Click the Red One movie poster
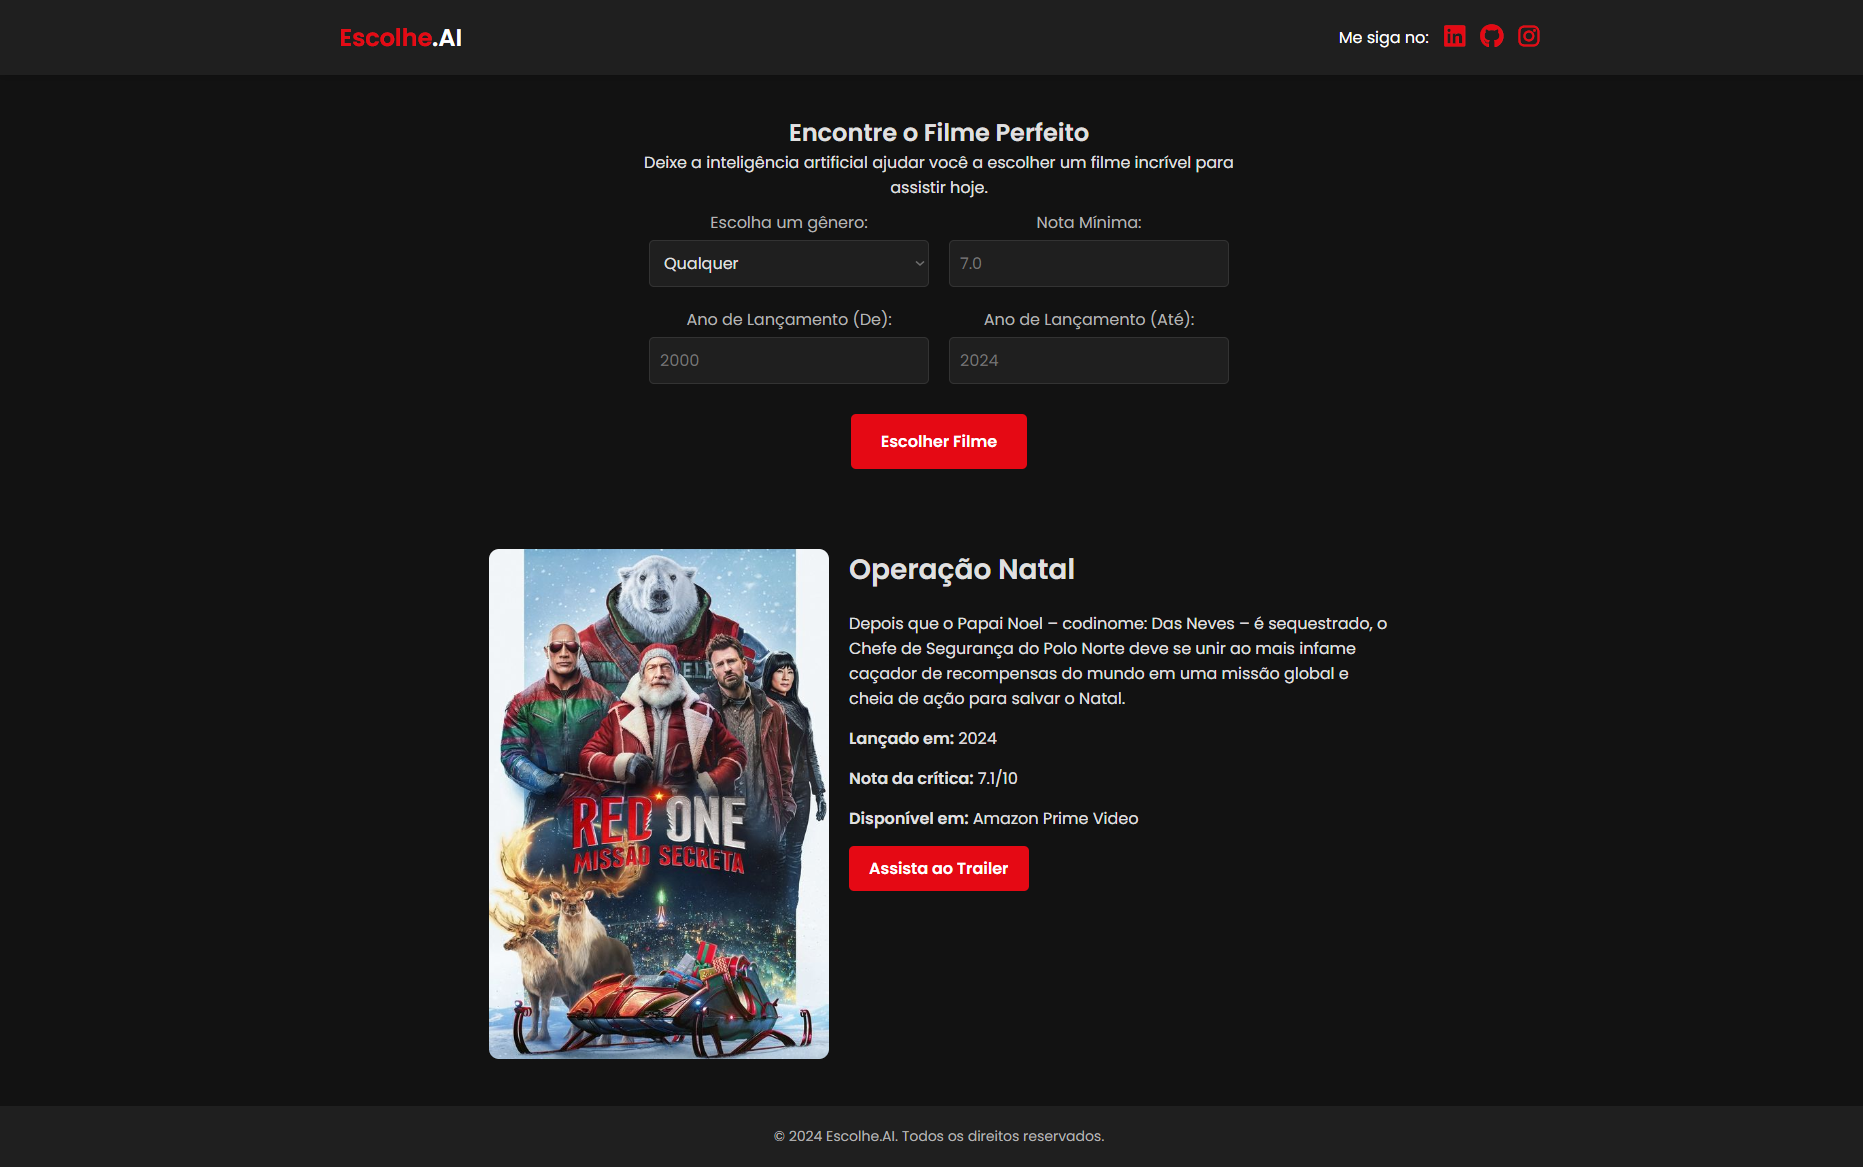 tap(658, 804)
